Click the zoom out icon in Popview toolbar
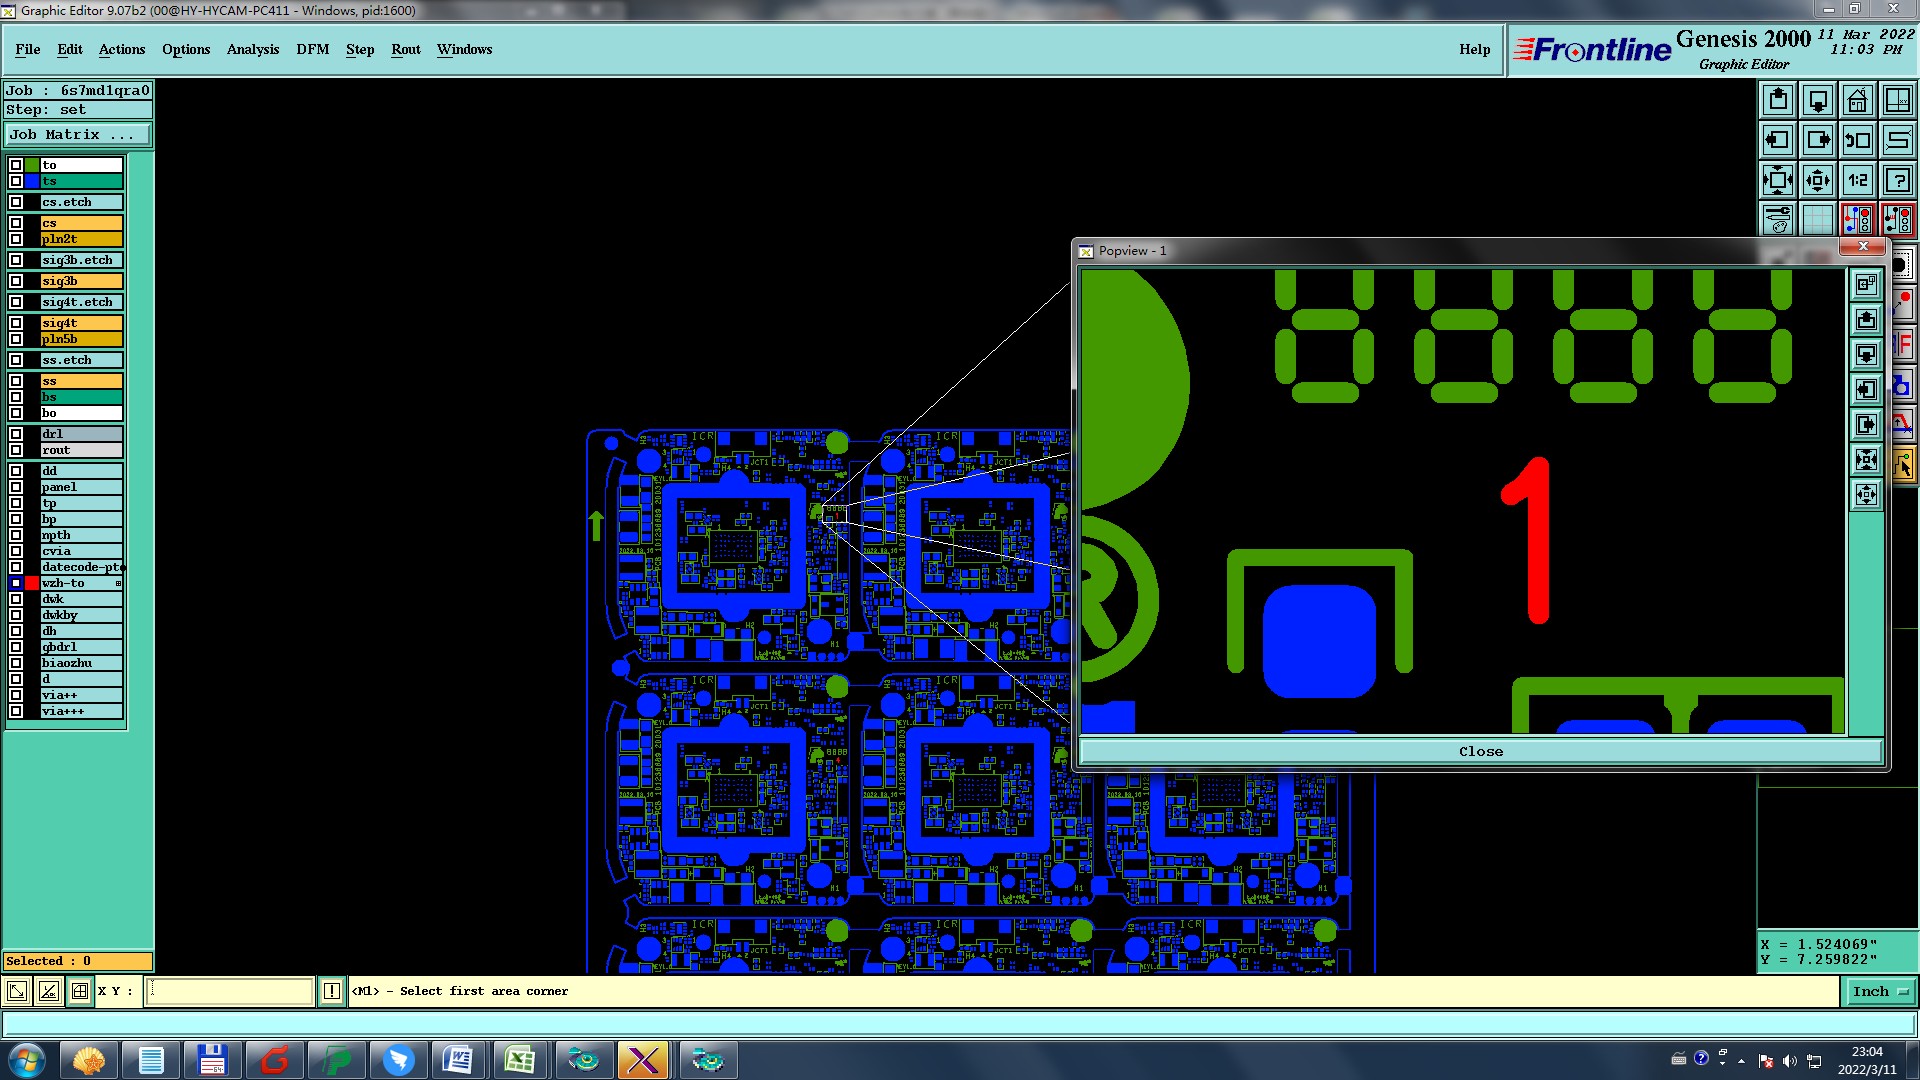Viewport: 1920px width, 1080px height. tap(1866, 495)
